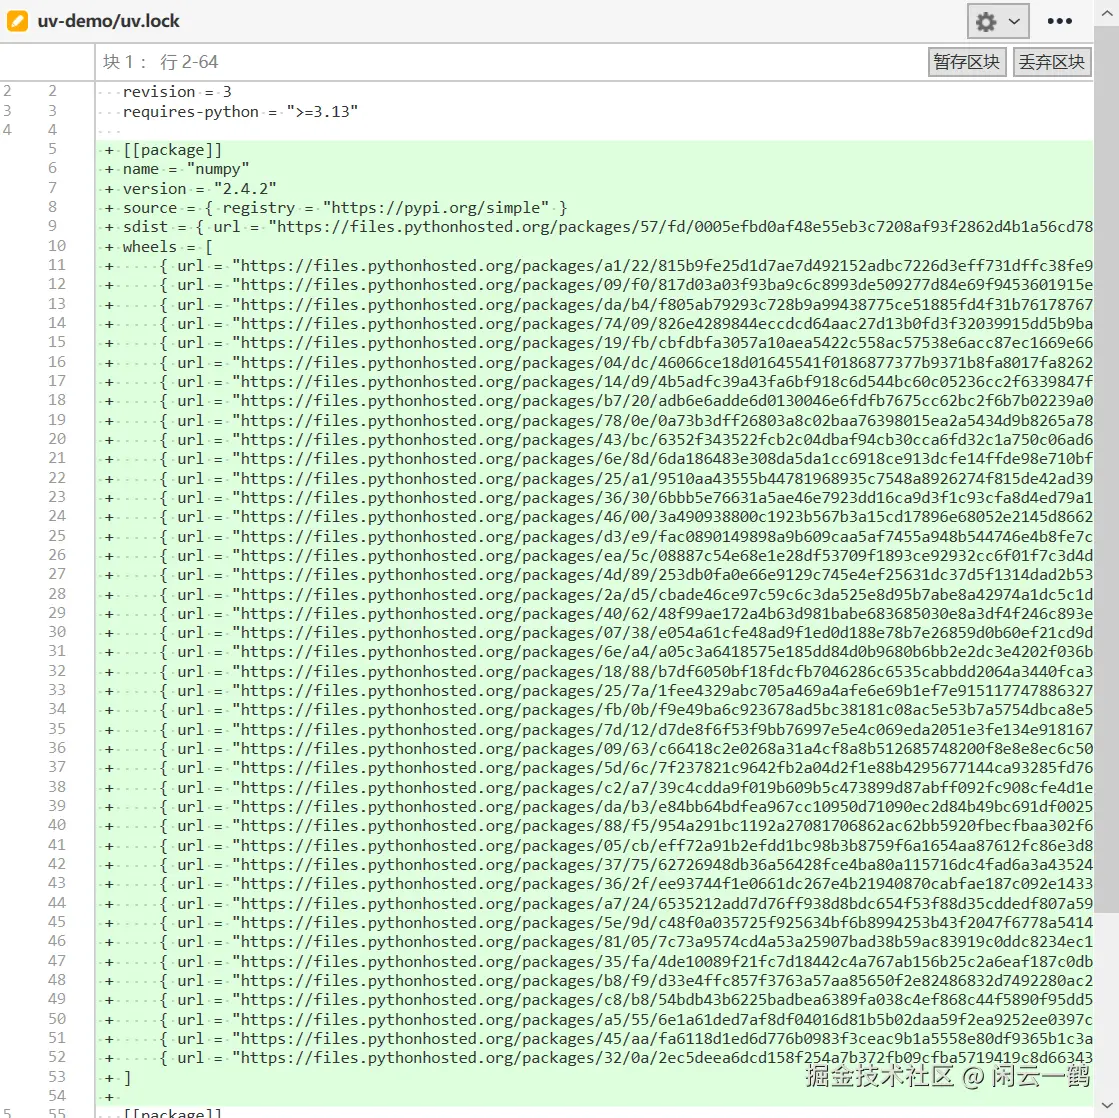
Task: Click the scrollbar down arrow
Action: (1106, 1107)
